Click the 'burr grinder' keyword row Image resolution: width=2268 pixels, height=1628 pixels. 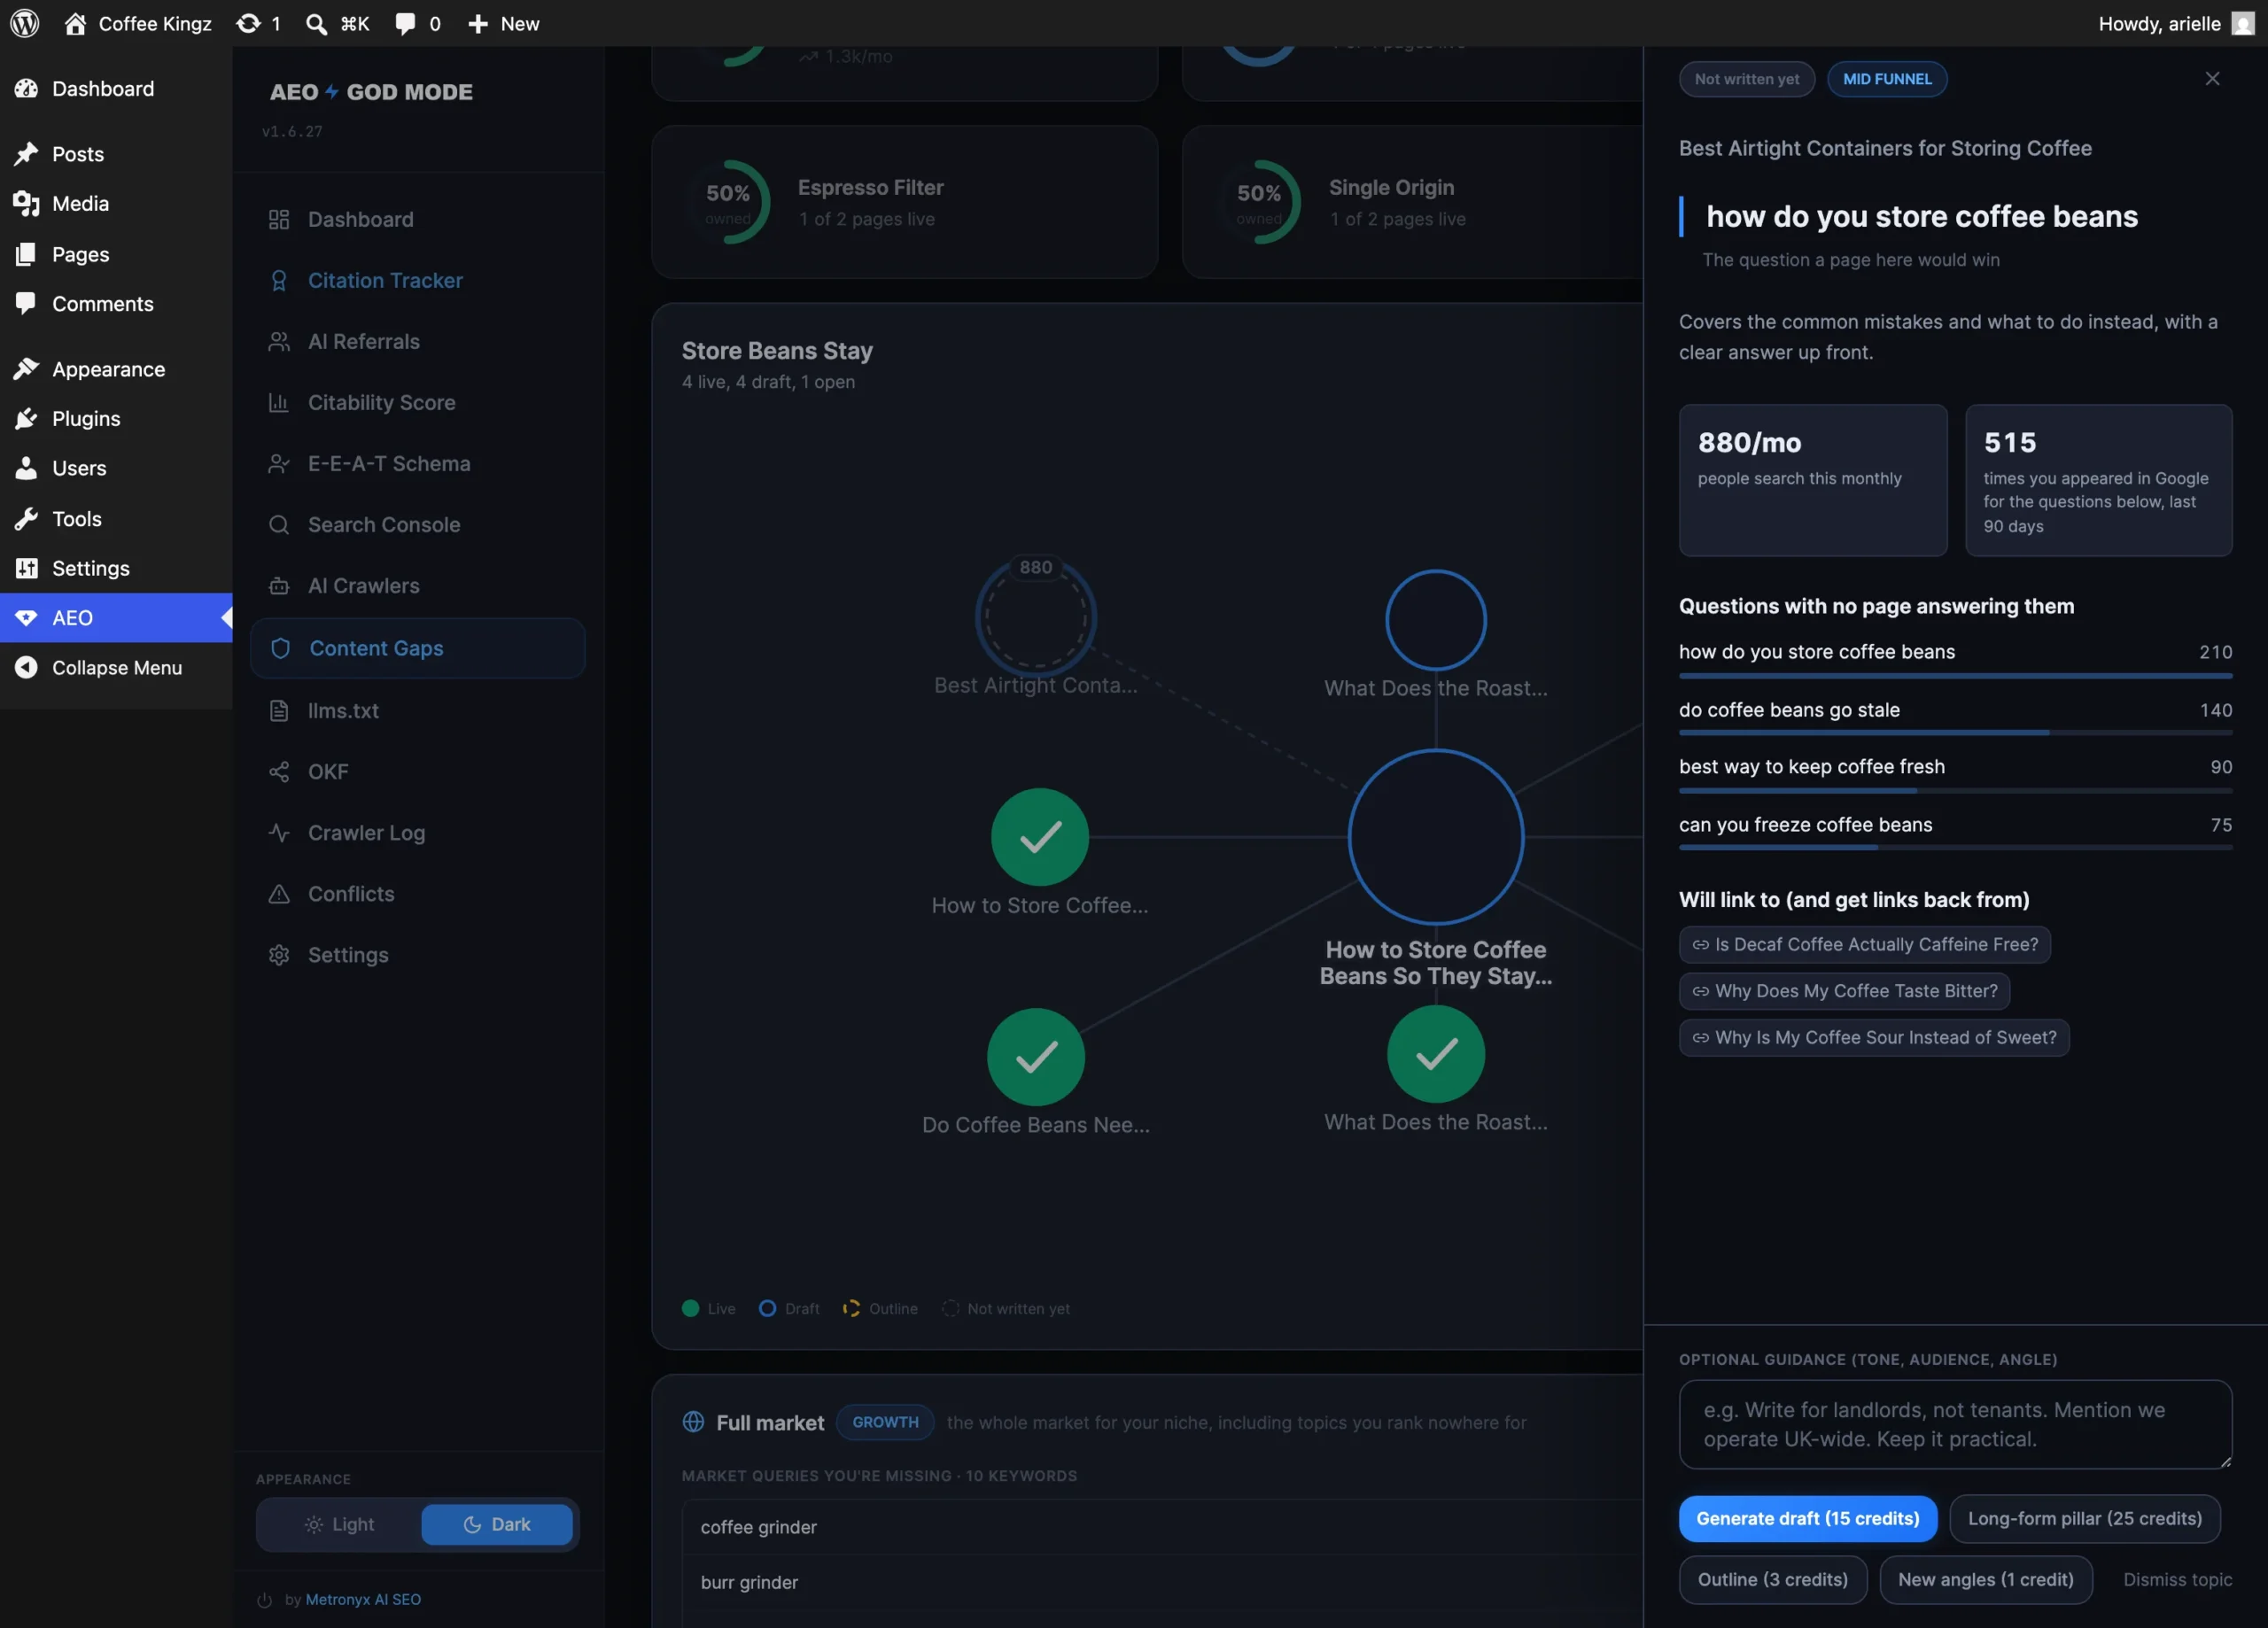click(x=1162, y=1582)
